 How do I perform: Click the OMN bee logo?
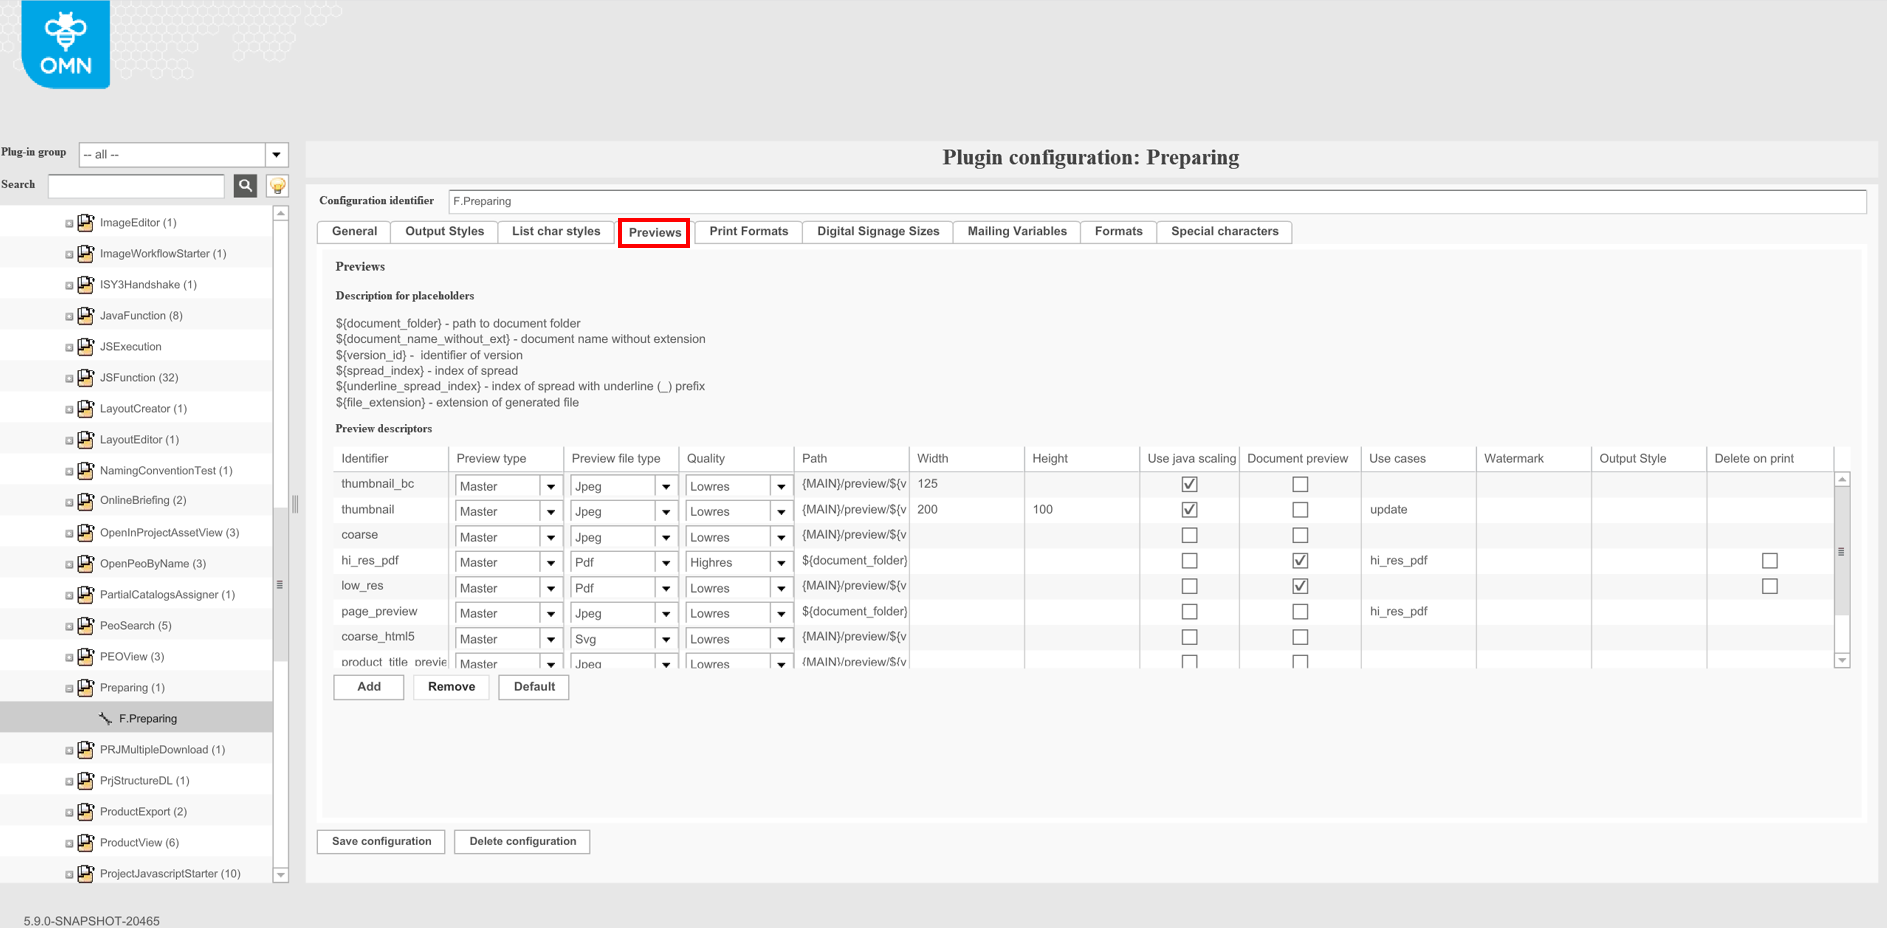point(64,43)
